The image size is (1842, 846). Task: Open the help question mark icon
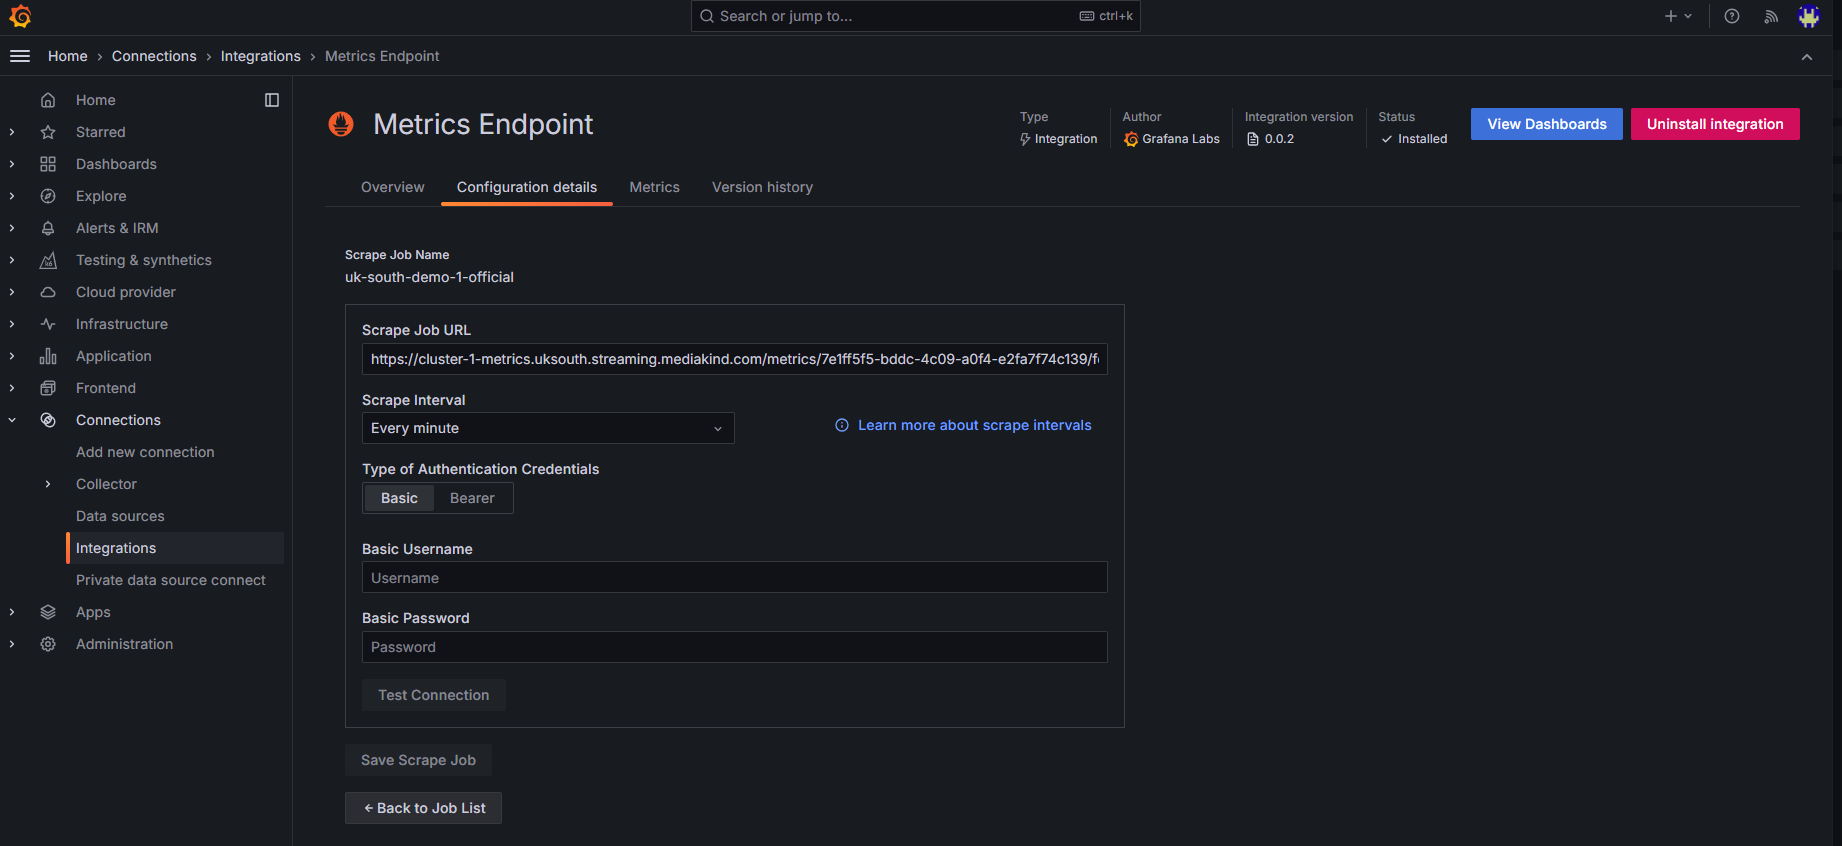pyautogui.click(x=1732, y=16)
